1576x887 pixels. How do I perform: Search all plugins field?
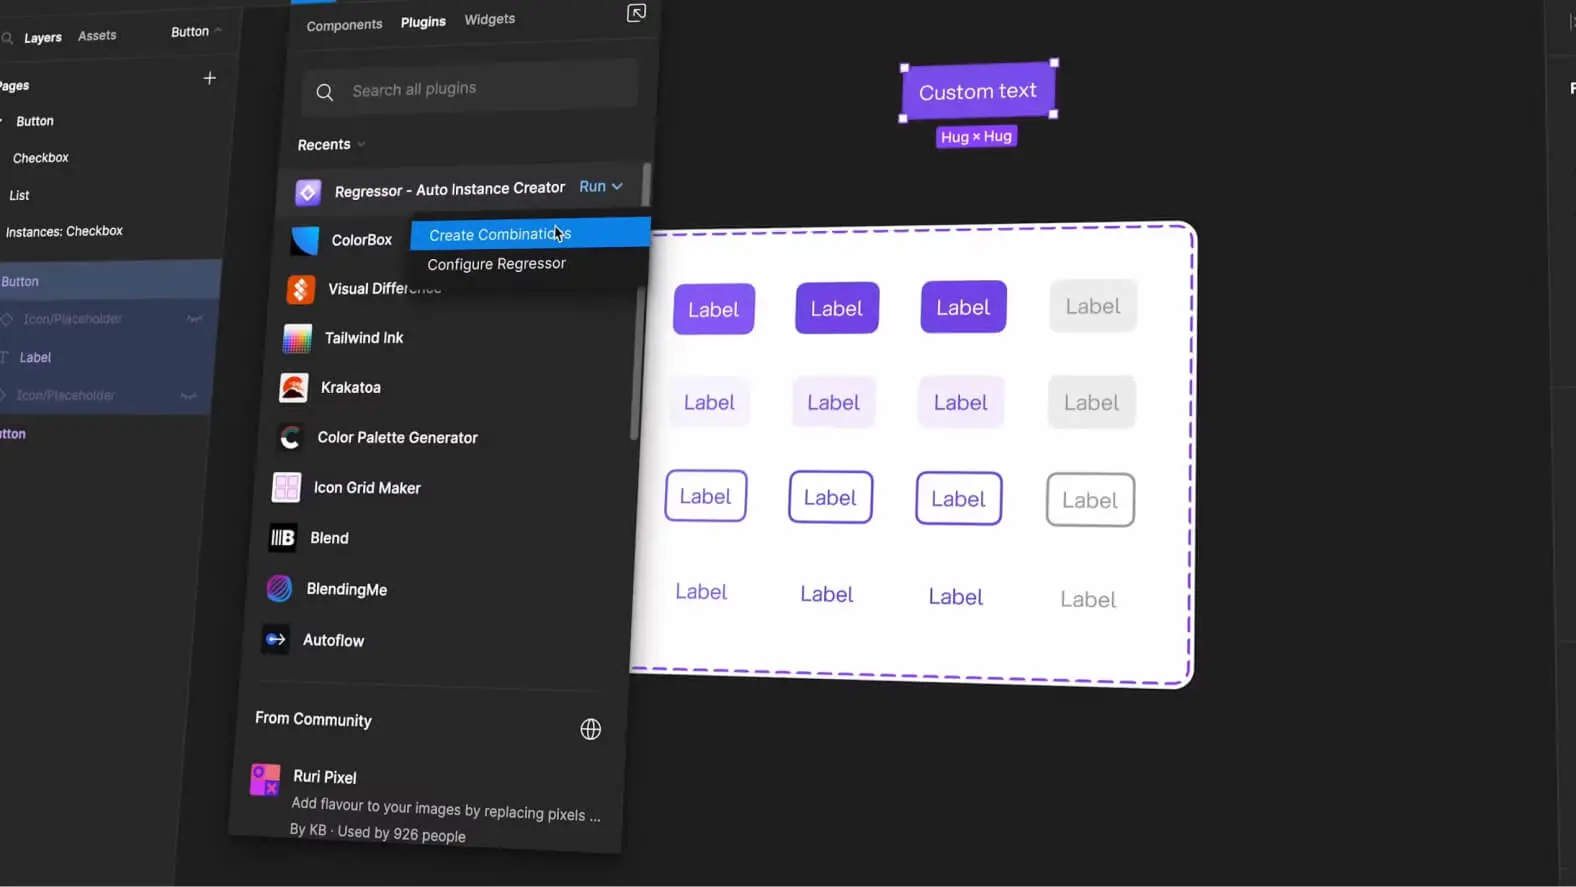click(x=470, y=89)
